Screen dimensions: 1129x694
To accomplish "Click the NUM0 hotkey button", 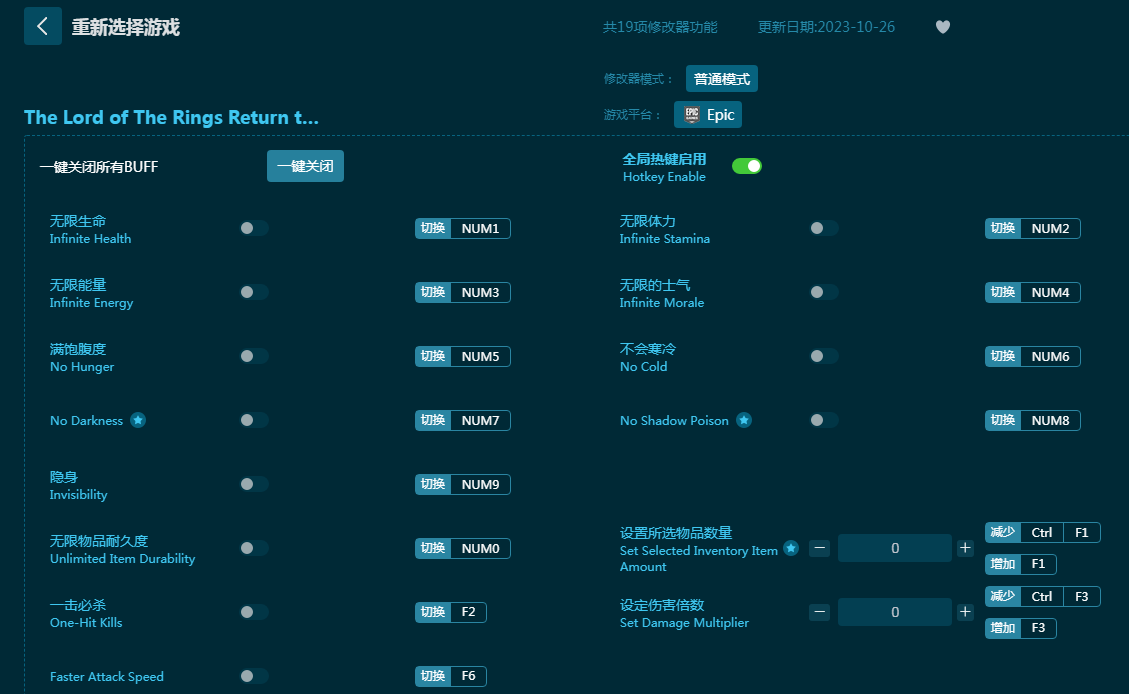I will [462, 549].
